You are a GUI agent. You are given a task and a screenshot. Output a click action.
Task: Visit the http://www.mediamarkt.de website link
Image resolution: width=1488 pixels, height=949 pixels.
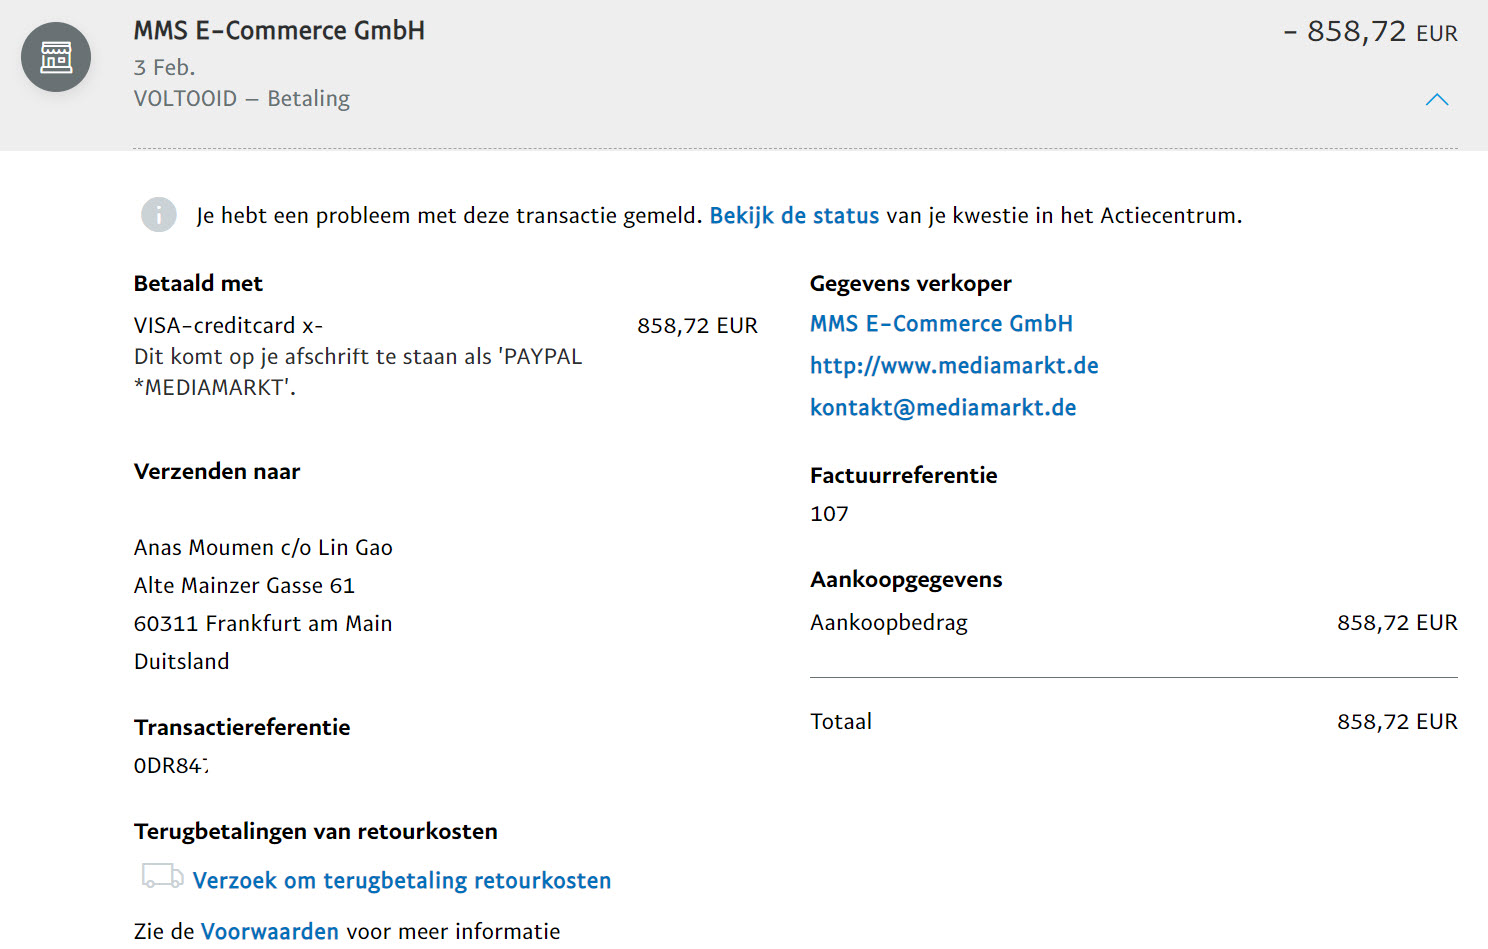953,366
